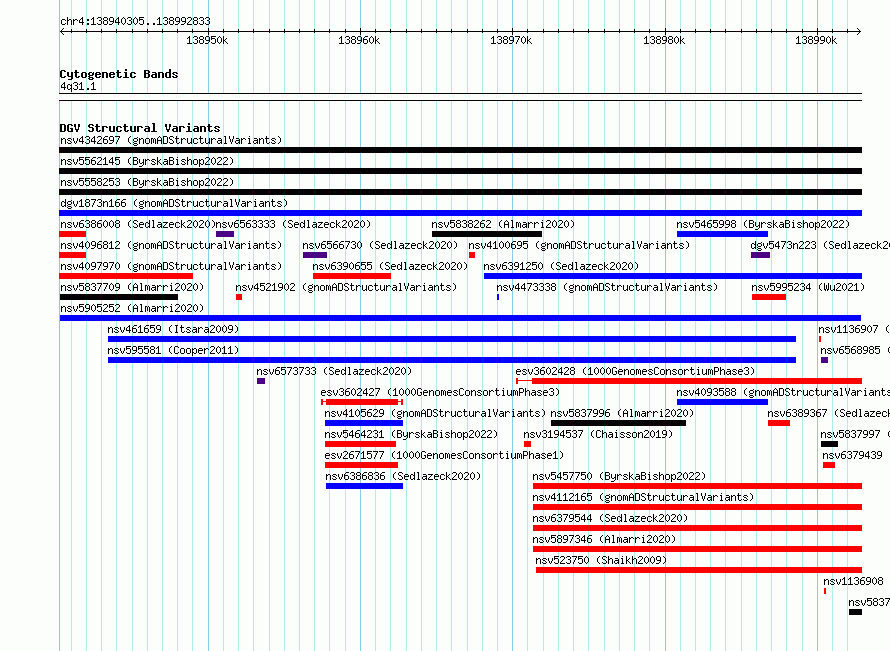Screen dimensions: 890x651
Task: Open the 4q31.1 cytogenetic band label
Action: pyautogui.click(x=78, y=86)
